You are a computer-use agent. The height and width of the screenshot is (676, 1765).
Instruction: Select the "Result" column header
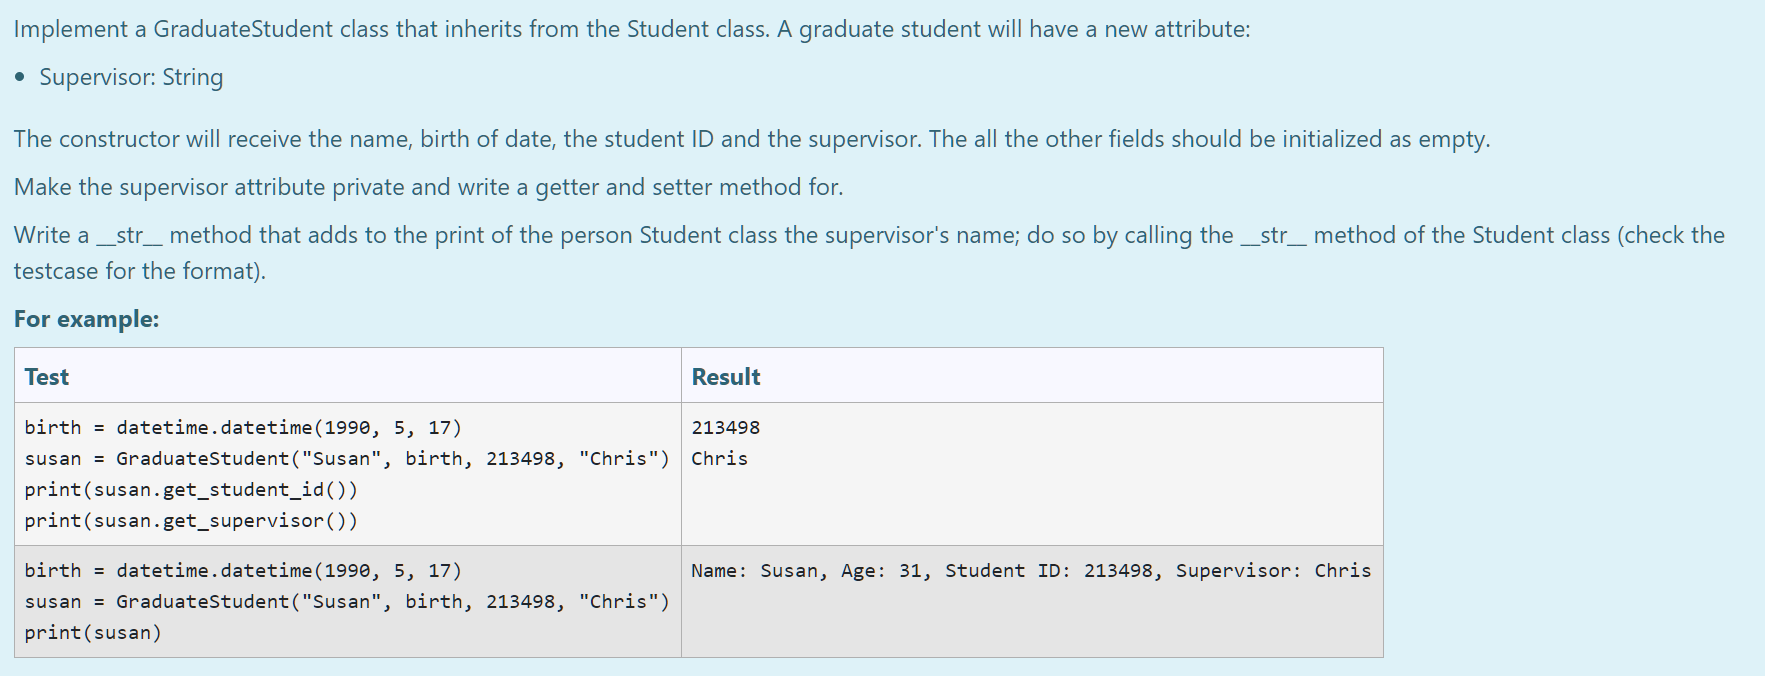tap(726, 377)
